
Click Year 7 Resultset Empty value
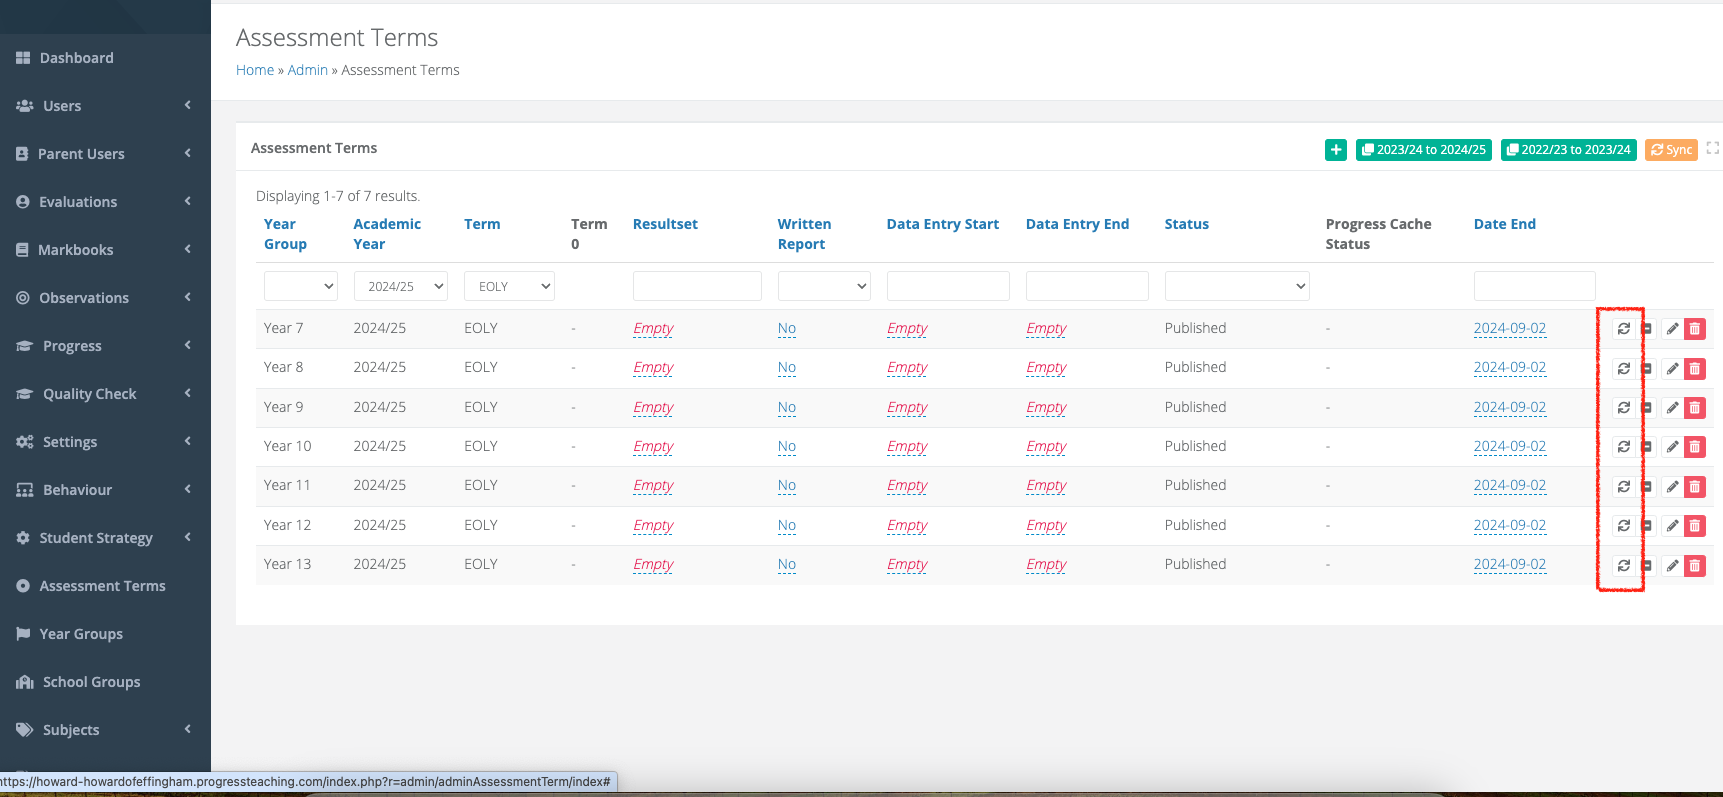[x=653, y=328]
